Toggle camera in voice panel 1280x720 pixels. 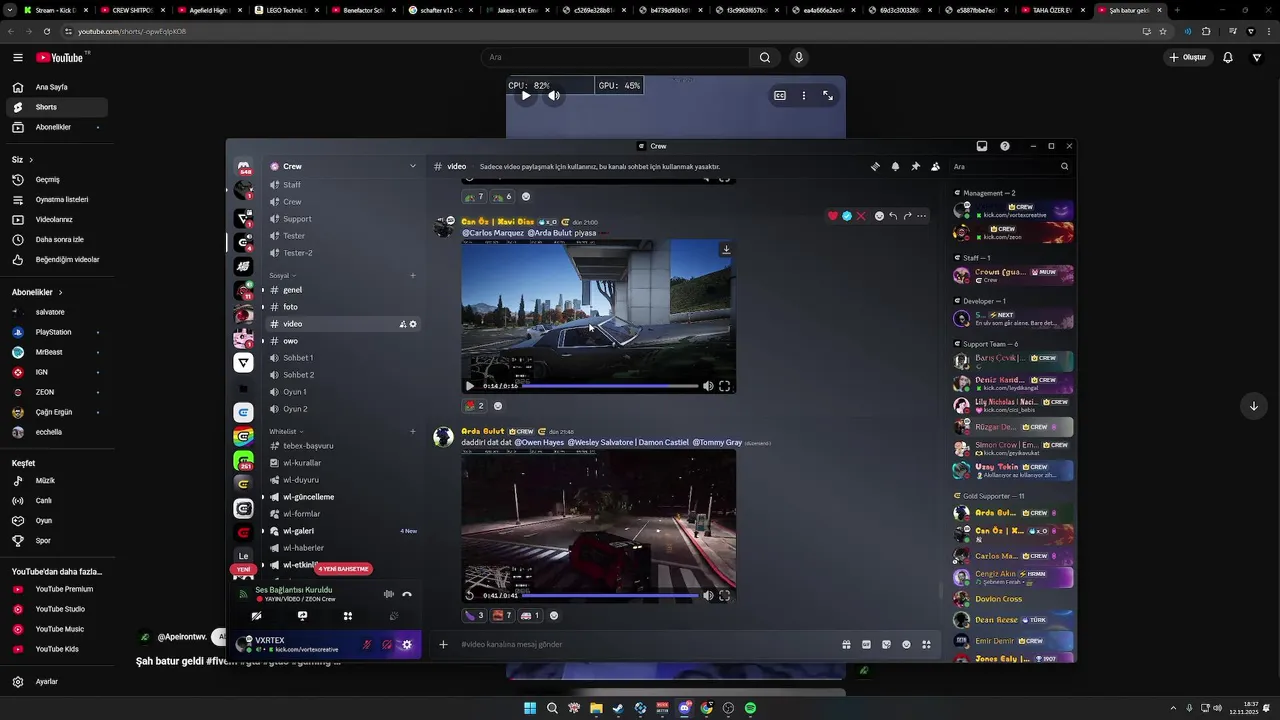click(x=256, y=616)
